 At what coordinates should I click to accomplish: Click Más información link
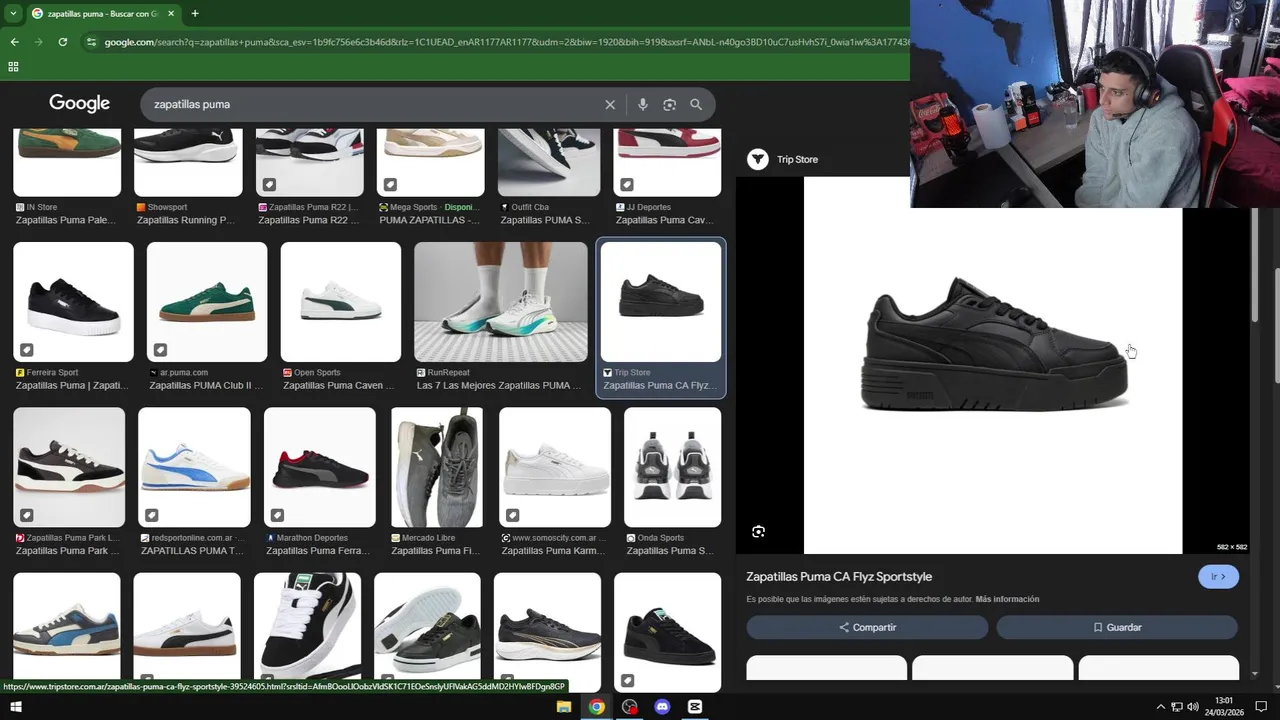coord(1007,600)
